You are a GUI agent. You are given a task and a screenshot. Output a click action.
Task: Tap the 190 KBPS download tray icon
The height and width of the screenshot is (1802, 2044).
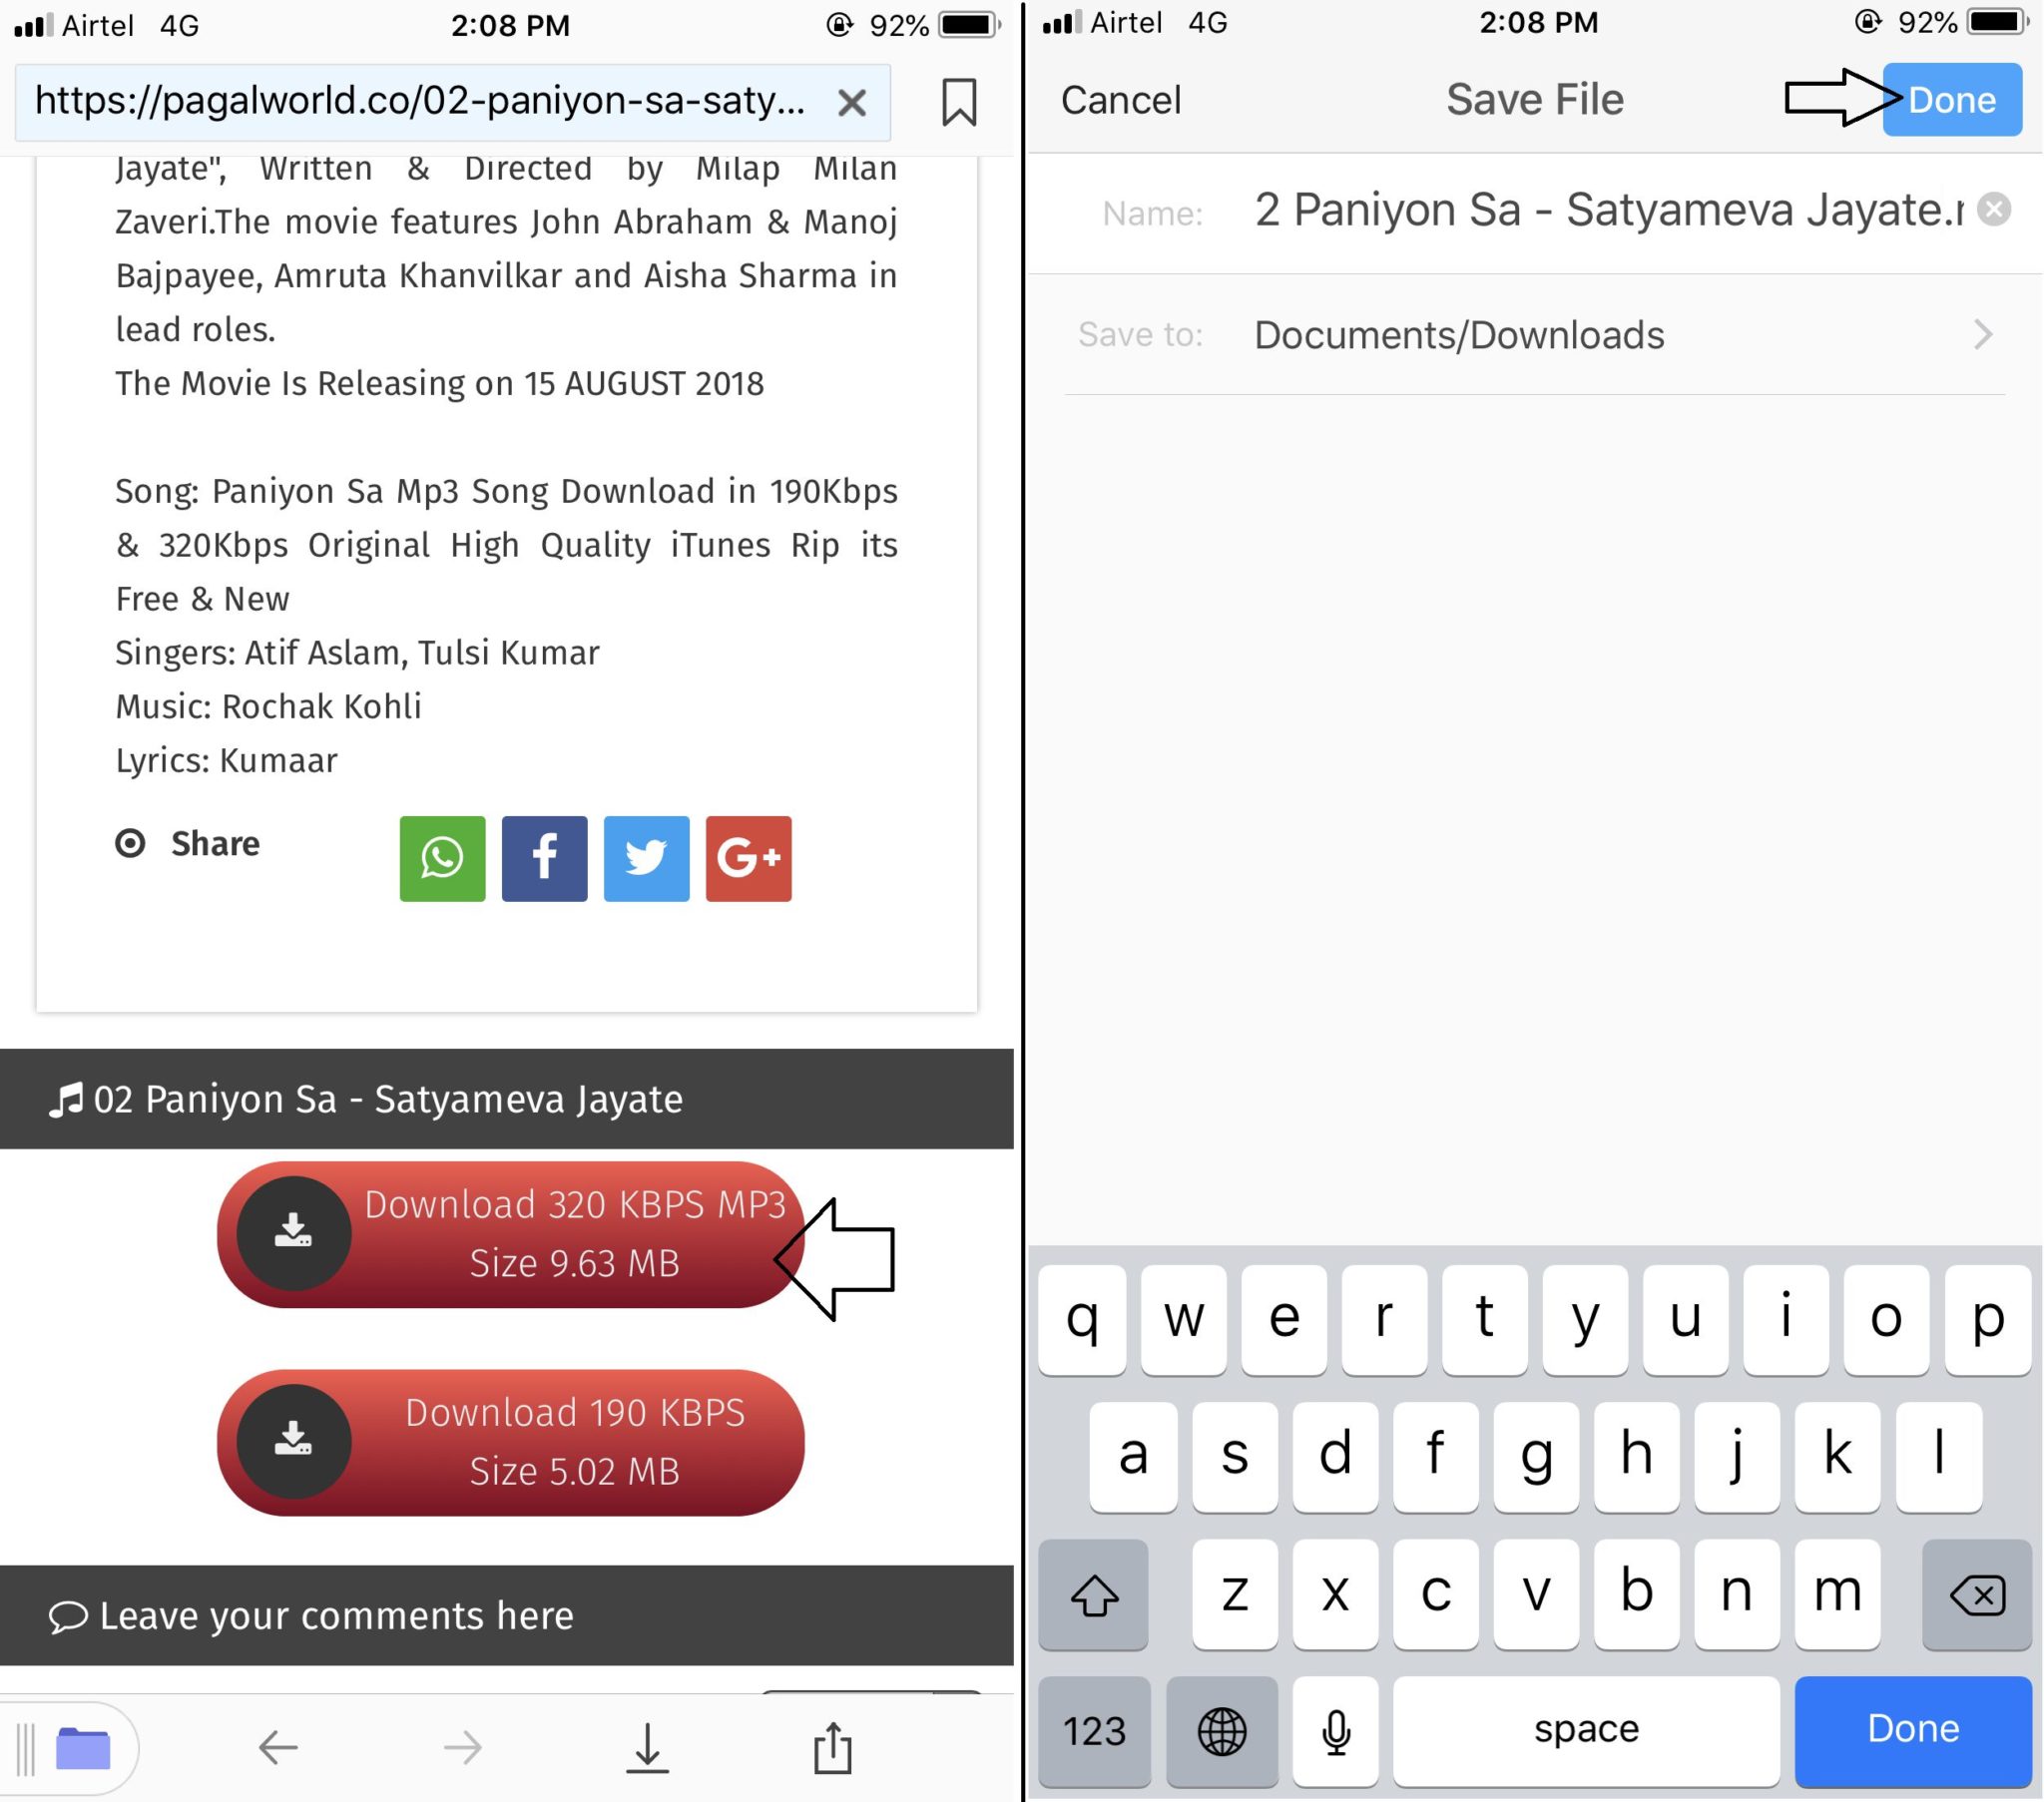click(293, 1441)
